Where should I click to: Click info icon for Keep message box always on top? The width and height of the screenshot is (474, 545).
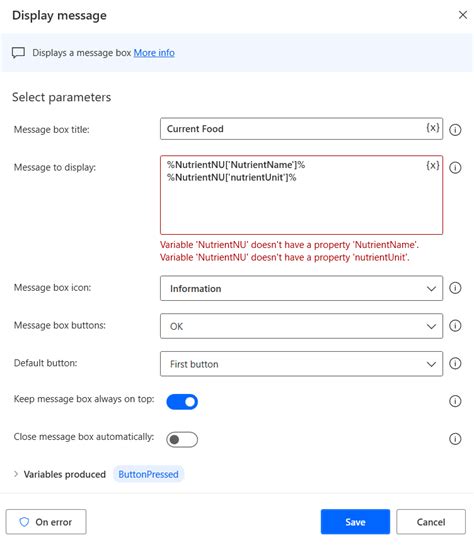click(x=455, y=401)
